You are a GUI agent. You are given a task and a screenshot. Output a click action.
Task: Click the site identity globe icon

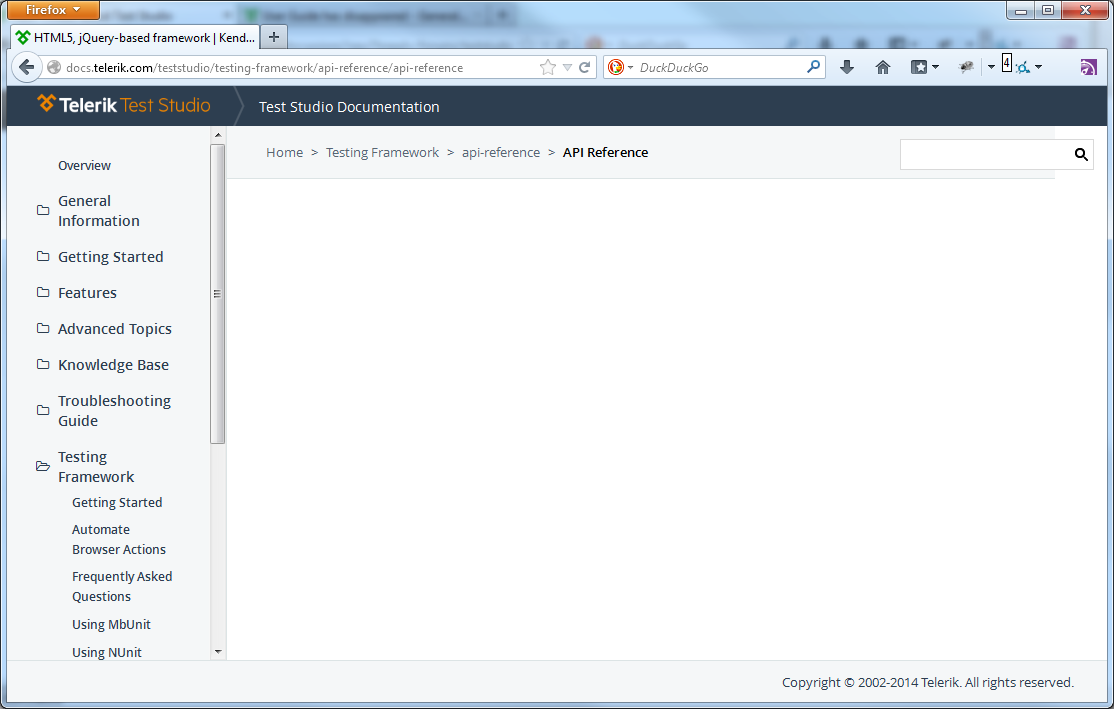(x=53, y=67)
